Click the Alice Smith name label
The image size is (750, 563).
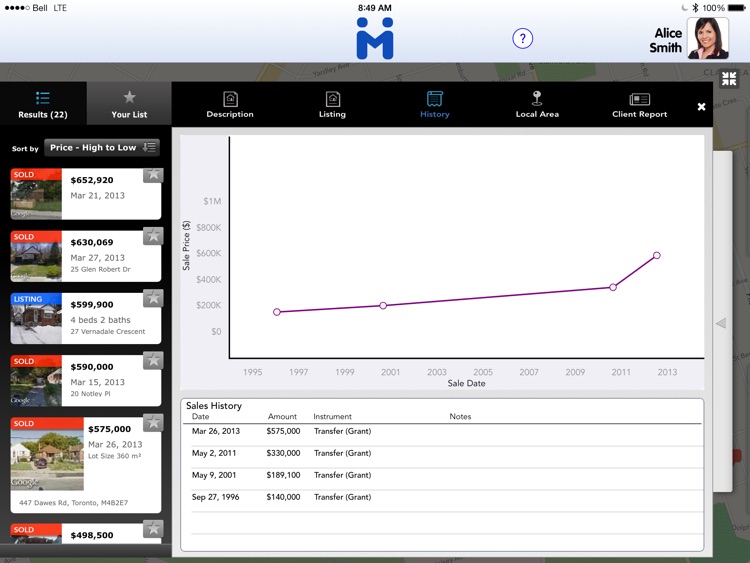click(666, 40)
